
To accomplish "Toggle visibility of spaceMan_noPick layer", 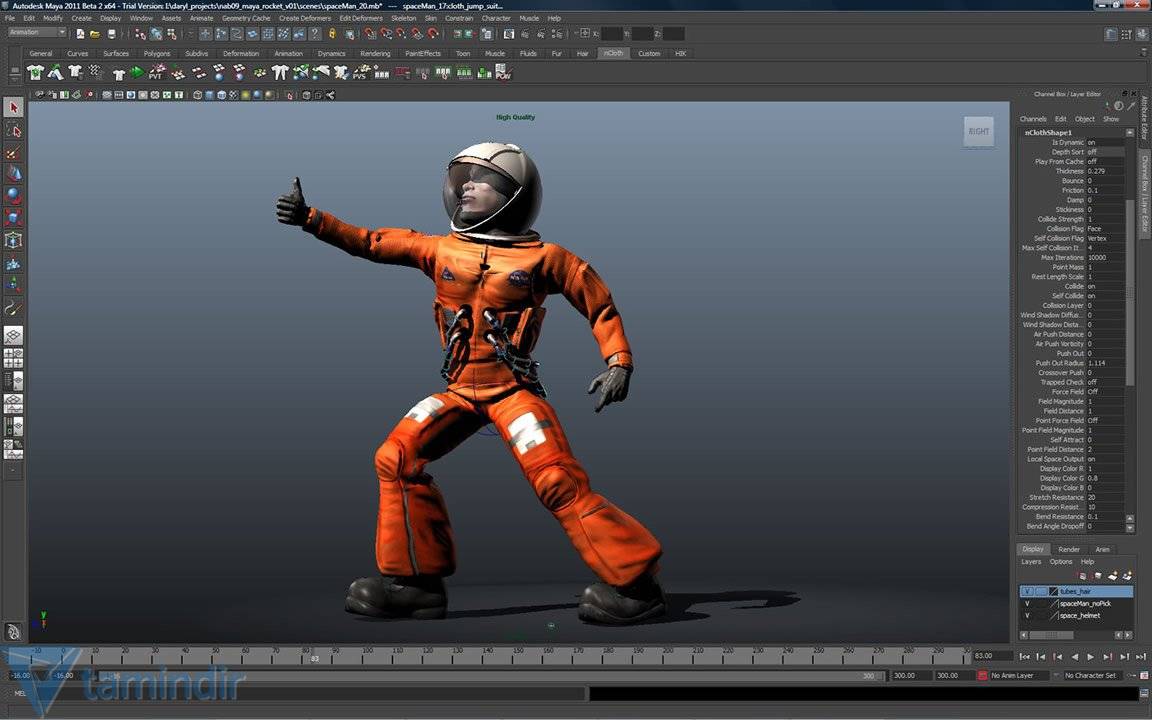I will tap(1027, 604).
